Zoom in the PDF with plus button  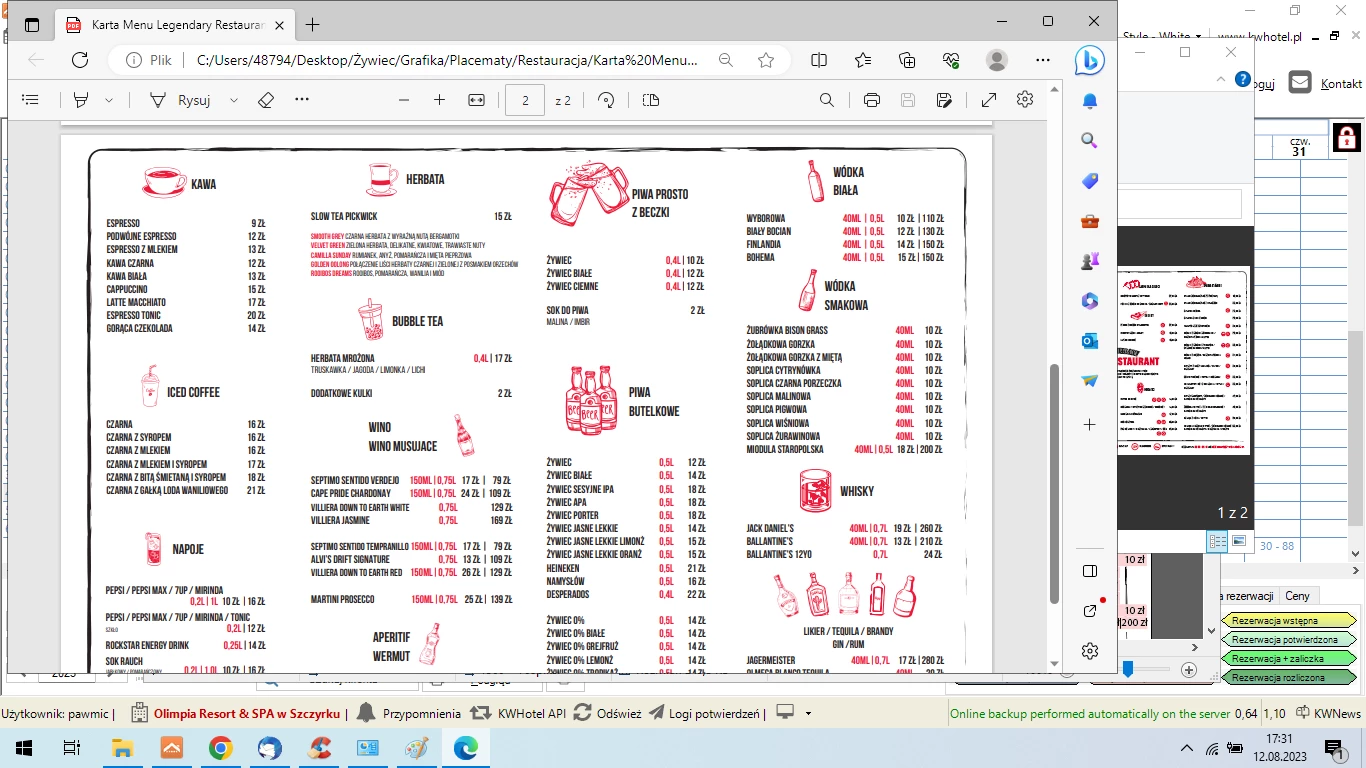439,100
